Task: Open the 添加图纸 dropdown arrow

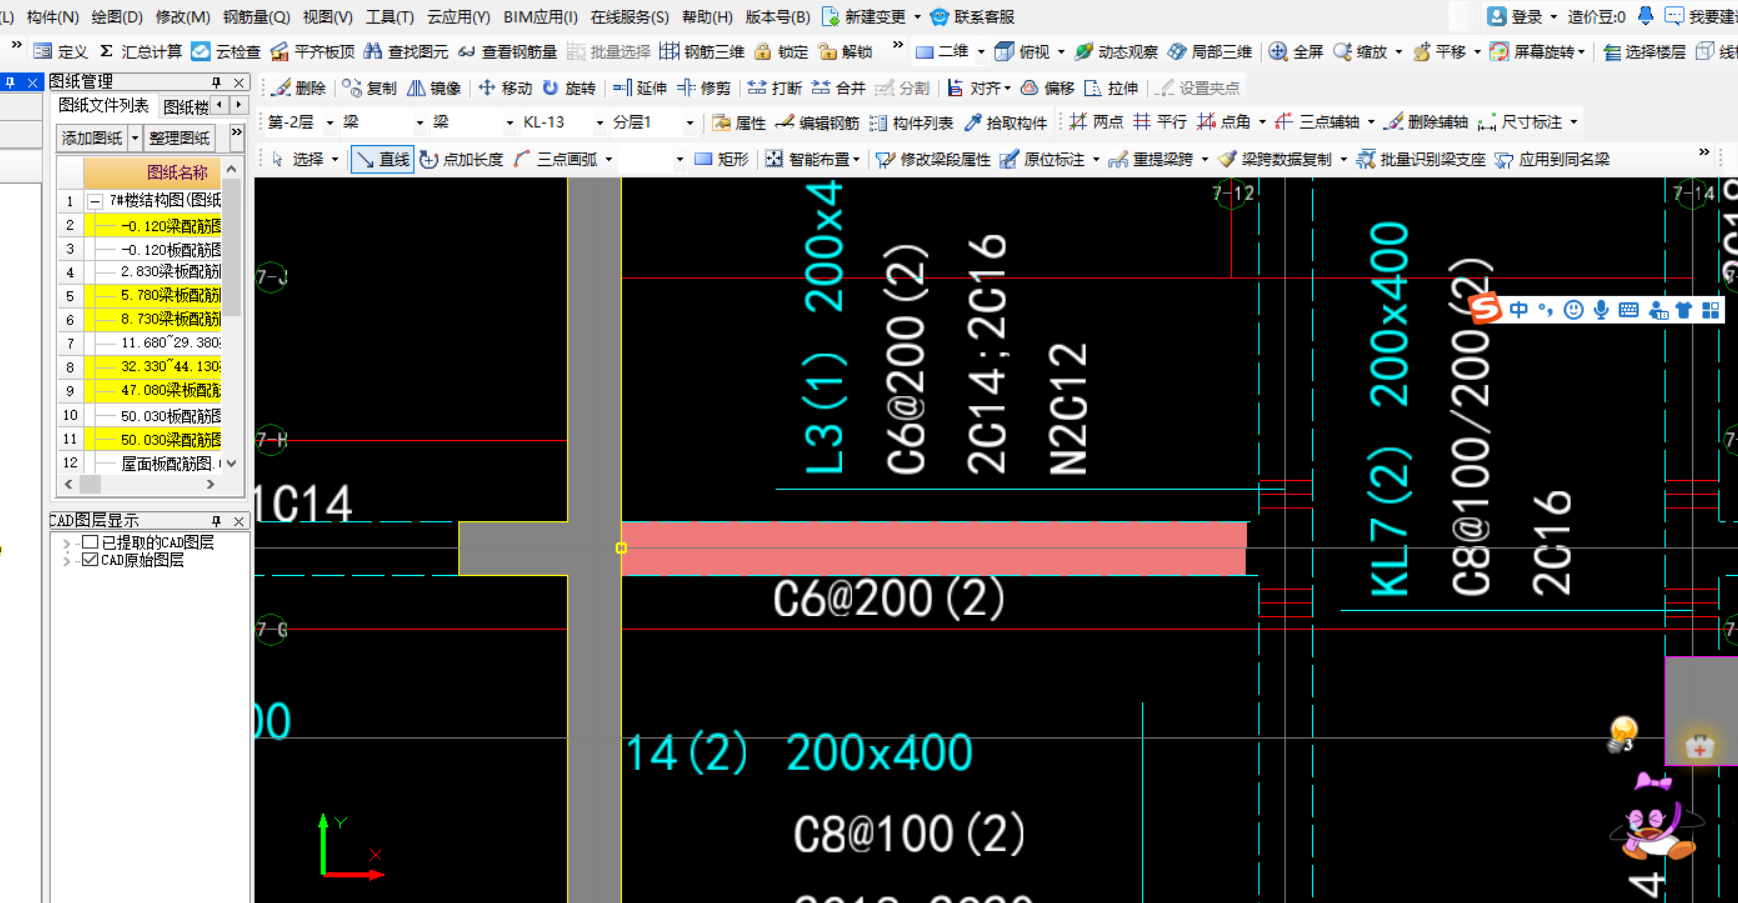Action: (x=135, y=138)
